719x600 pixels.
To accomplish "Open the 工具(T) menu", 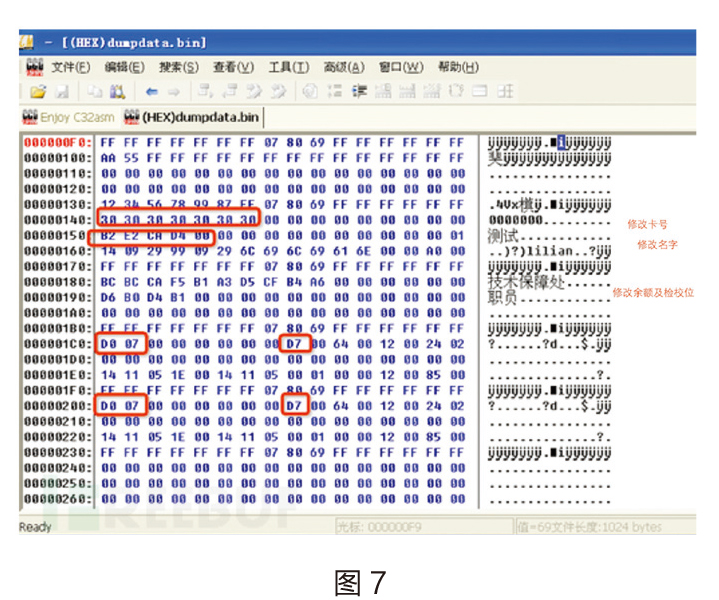I will click(x=288, y=67).
